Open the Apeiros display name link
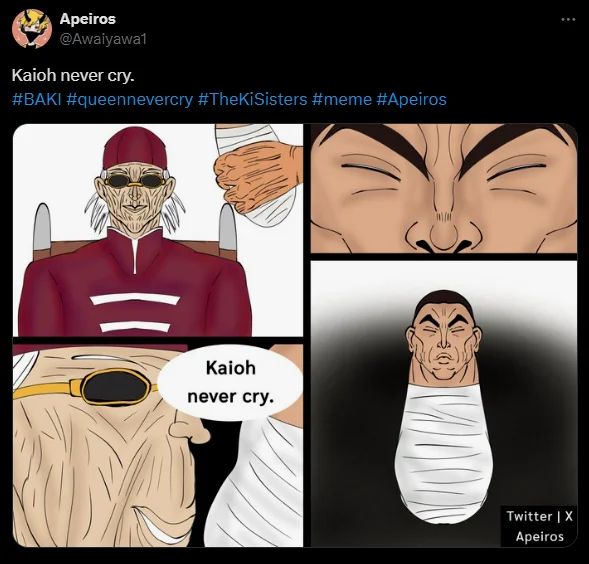This screenshot has width=589, height=564. [x=88, y=19]
